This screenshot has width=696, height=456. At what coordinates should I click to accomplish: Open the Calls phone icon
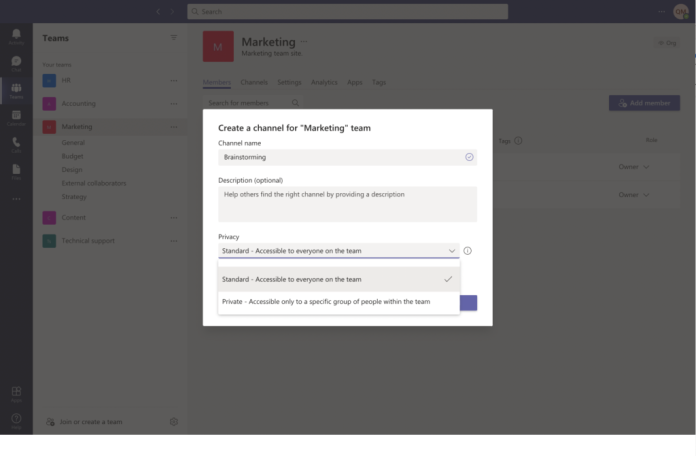pos(16,144)
